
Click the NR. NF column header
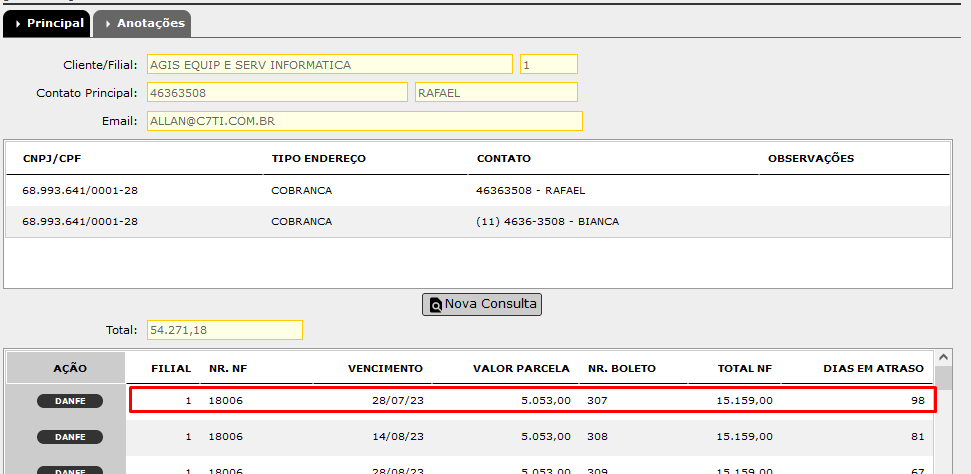click(229, 369)
